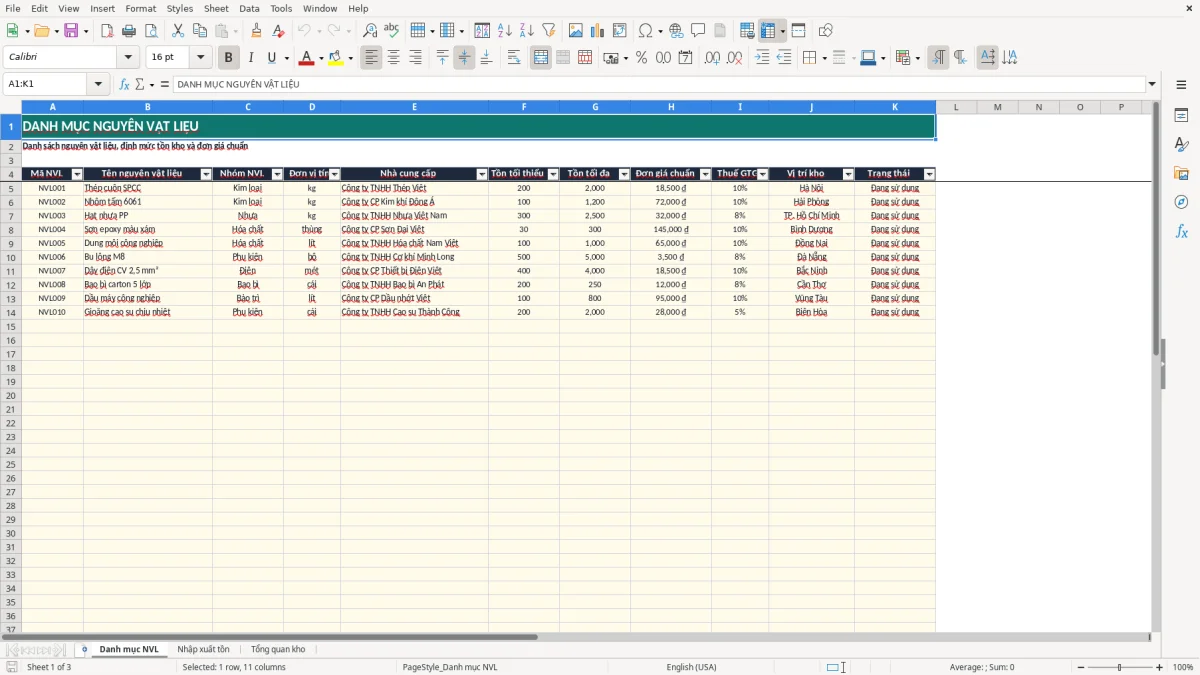
Task: Toggle Print Preview icon
Action: [150, 31]
